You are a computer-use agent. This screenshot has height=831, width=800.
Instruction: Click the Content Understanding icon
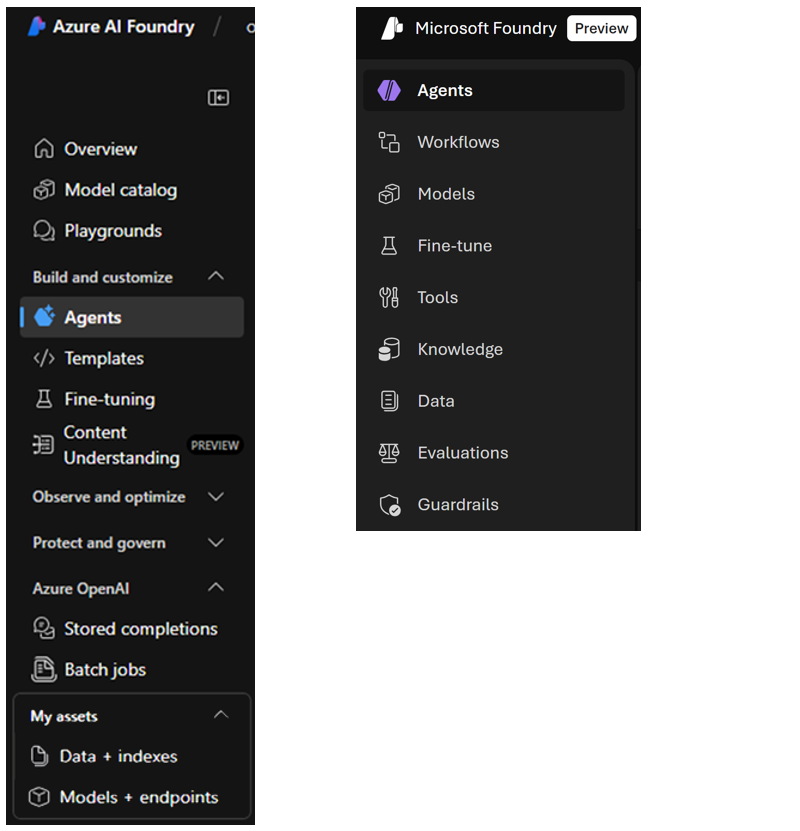click(x=43, y=444)
